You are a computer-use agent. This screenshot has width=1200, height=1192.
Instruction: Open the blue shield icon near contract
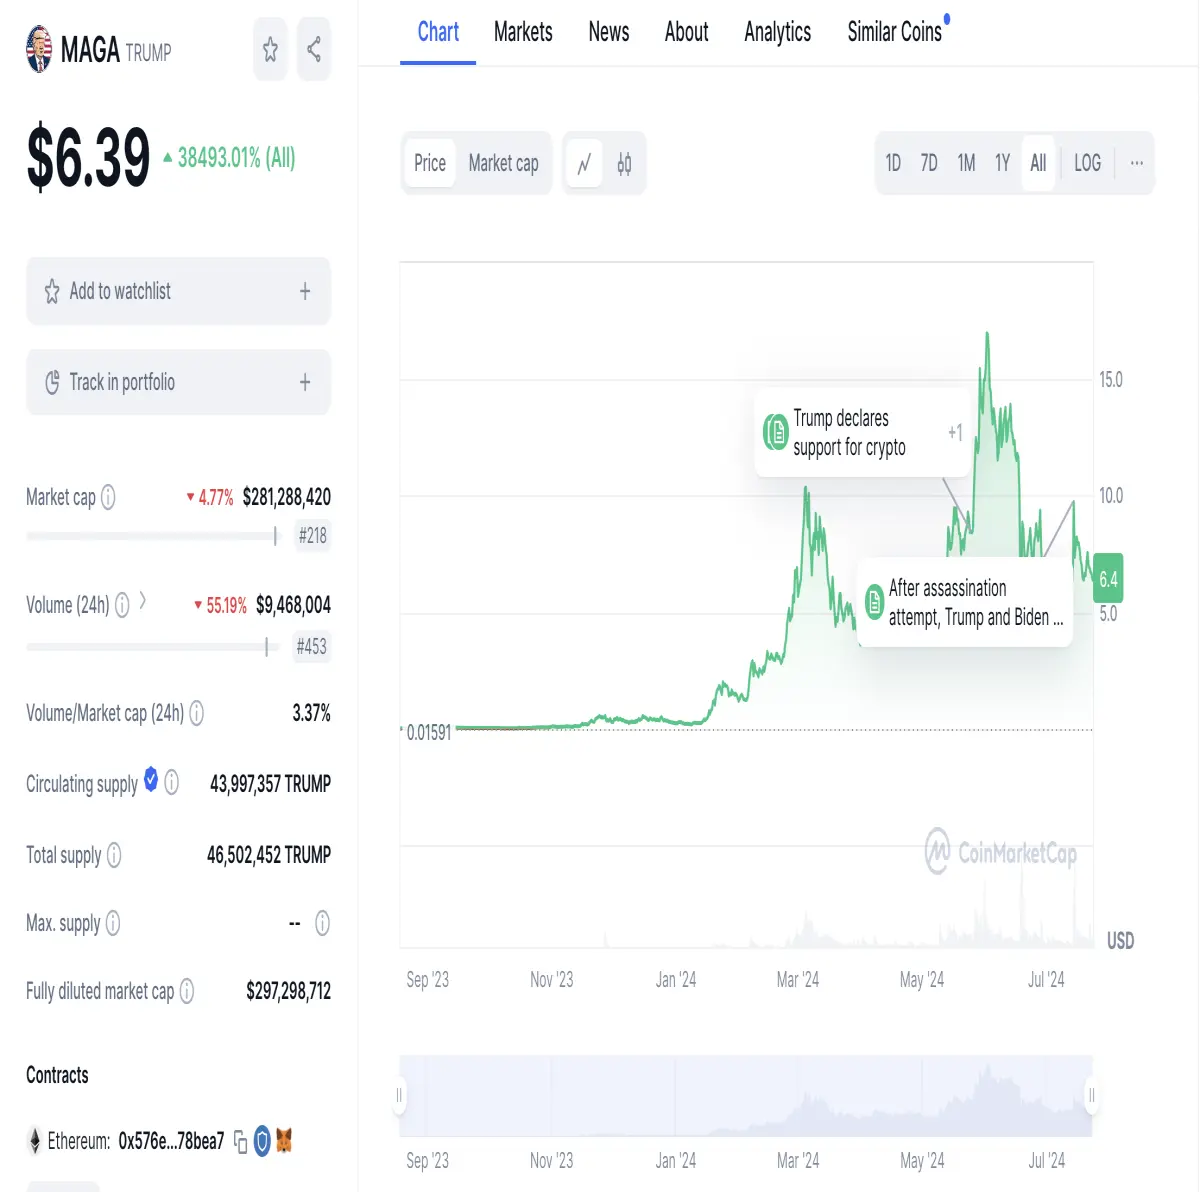pos(262,1140)
